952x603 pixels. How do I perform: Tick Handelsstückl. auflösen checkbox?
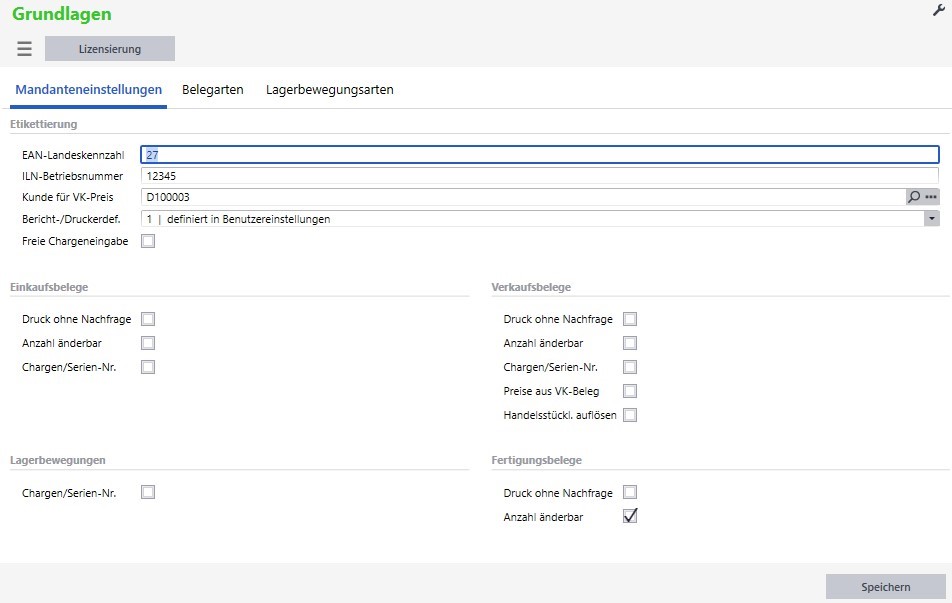click(630, 415)
